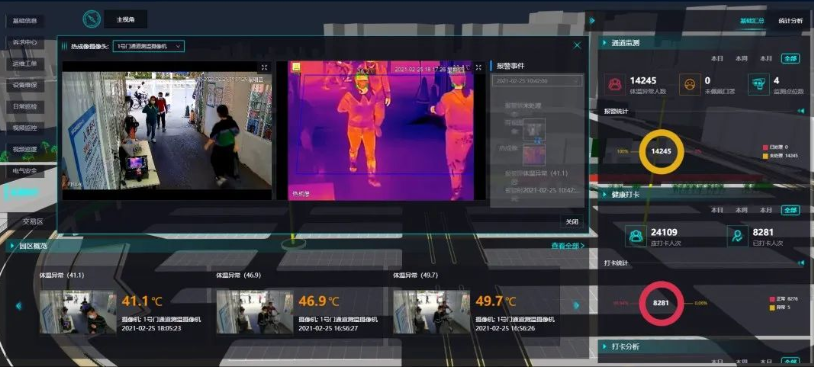Click the yellow icon on the thermal feed corner
The height and width of the screenshot is (367, 814).
click(296, 66)
